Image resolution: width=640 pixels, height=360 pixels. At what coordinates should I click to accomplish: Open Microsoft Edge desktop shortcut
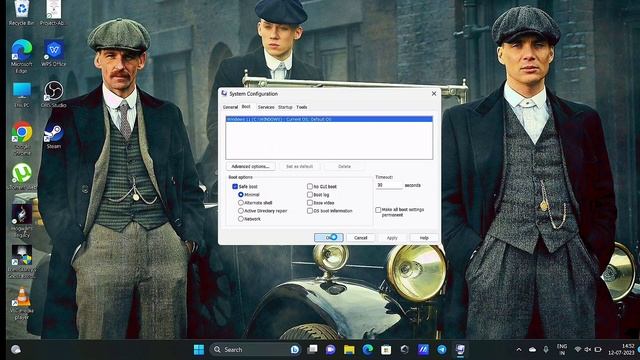[22, 56]
